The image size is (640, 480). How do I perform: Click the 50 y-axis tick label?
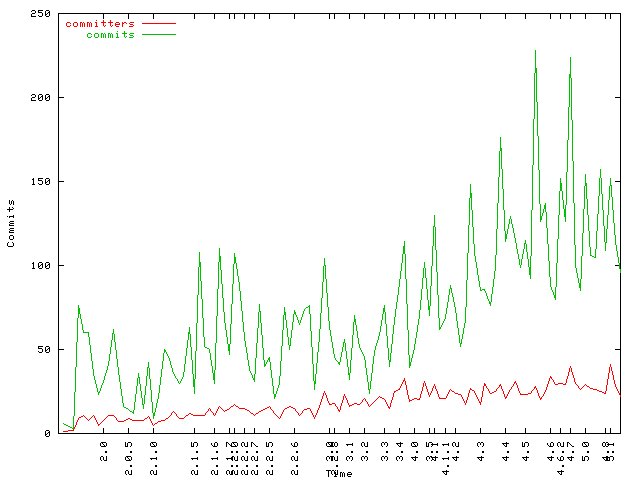[x=45, y=350]
